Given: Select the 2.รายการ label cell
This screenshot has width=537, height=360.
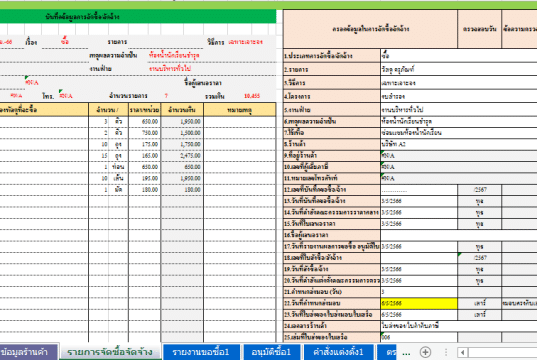Looking at the screenshot, I should click(x=332, y=69).
